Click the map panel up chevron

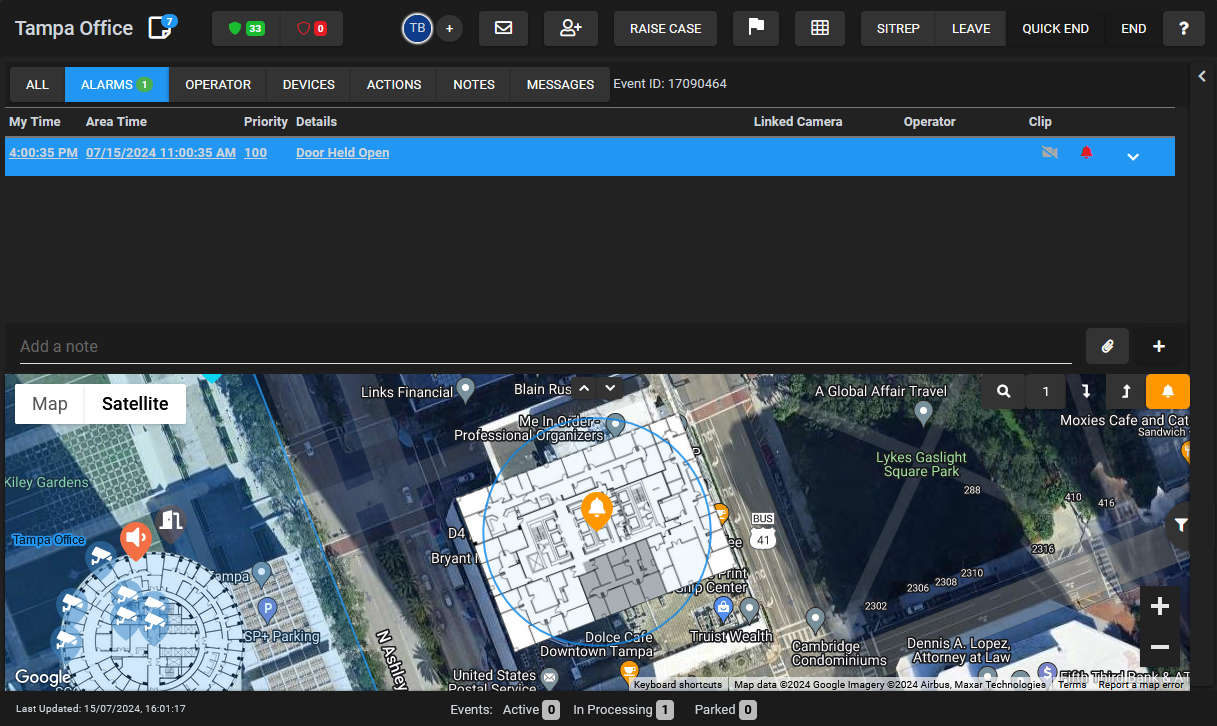[x=585, y=387]
